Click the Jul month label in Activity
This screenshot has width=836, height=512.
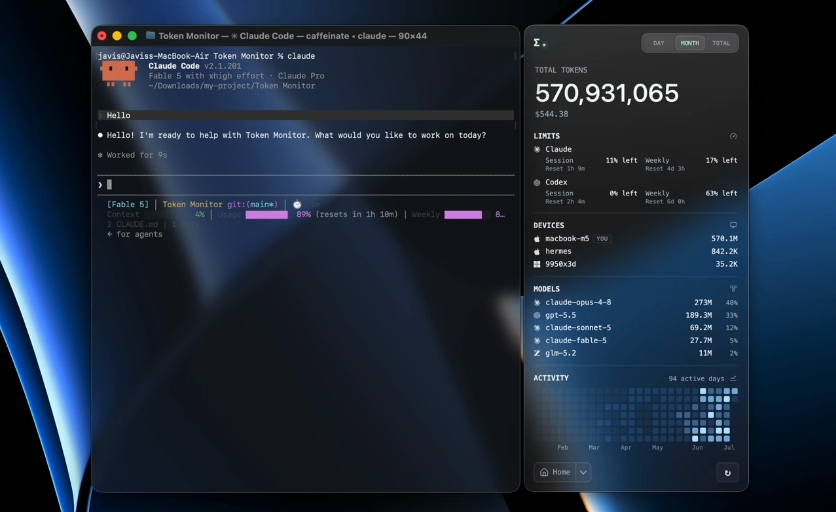tap(729, 447)
